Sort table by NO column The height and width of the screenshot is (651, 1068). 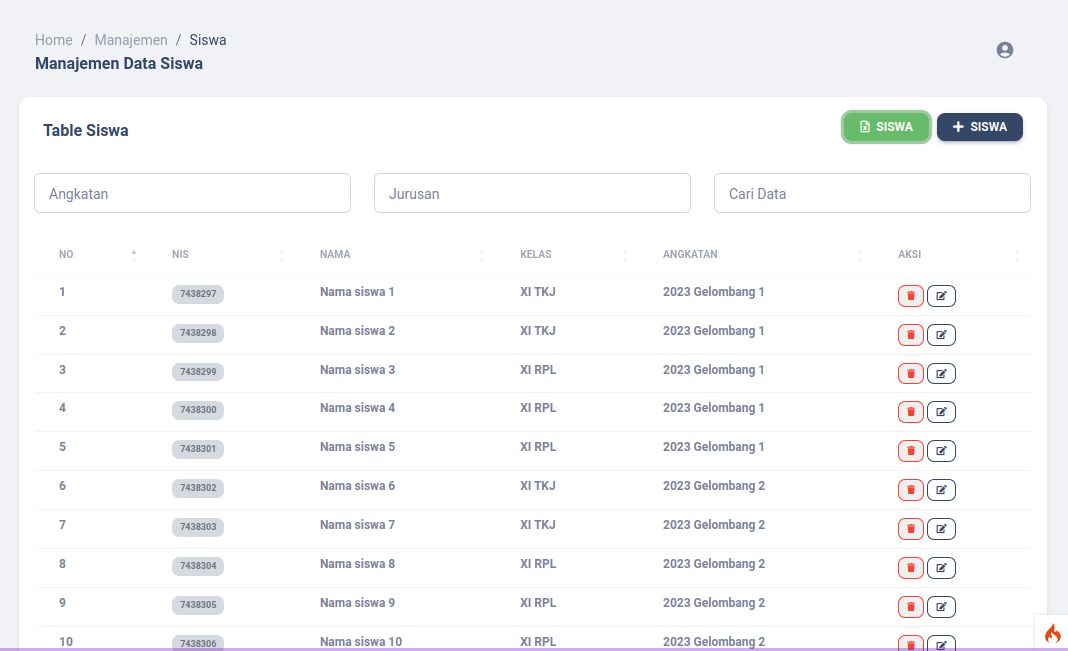point(67,255)
